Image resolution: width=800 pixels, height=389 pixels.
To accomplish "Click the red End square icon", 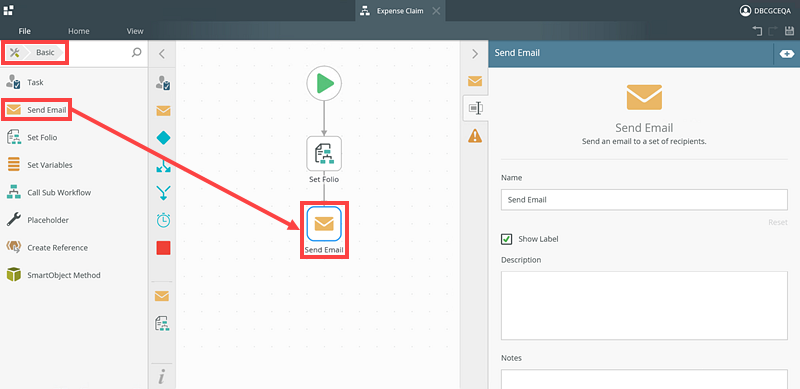I will [x=163, y=248].
